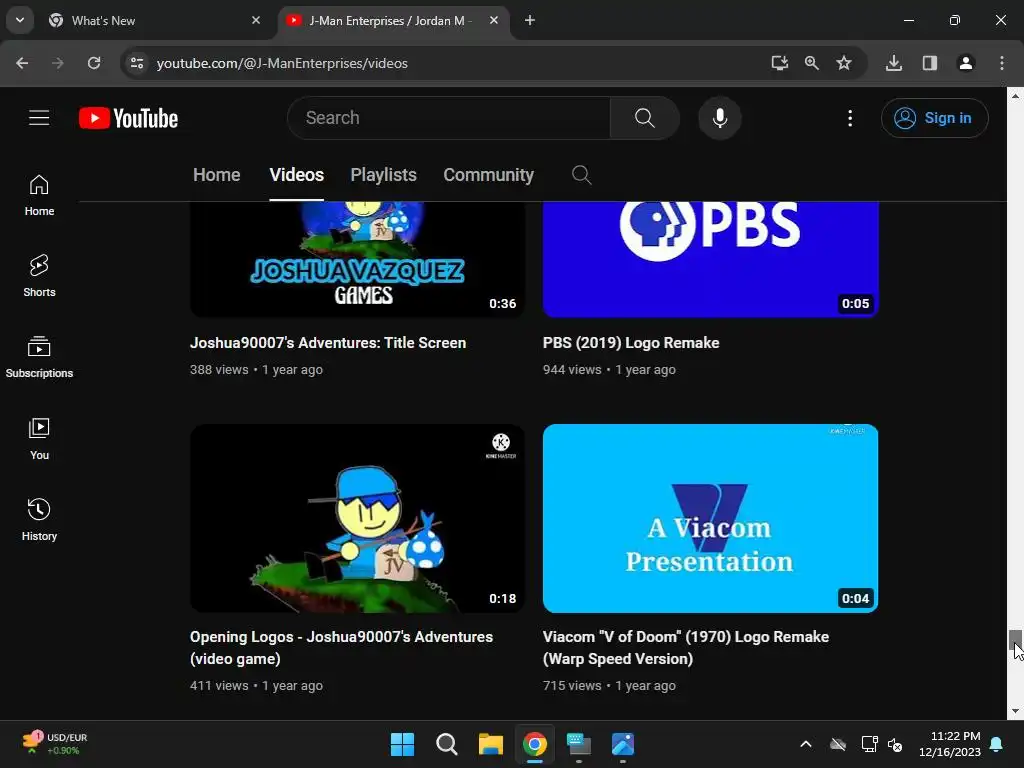Open History in the sidebar
The height and width of the screenshot is (768, 1024).
point(39,520)
